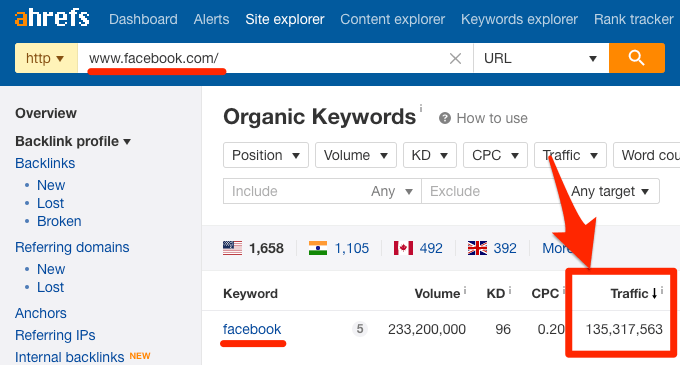Open the Position filter dropdown

pos(266,155)
